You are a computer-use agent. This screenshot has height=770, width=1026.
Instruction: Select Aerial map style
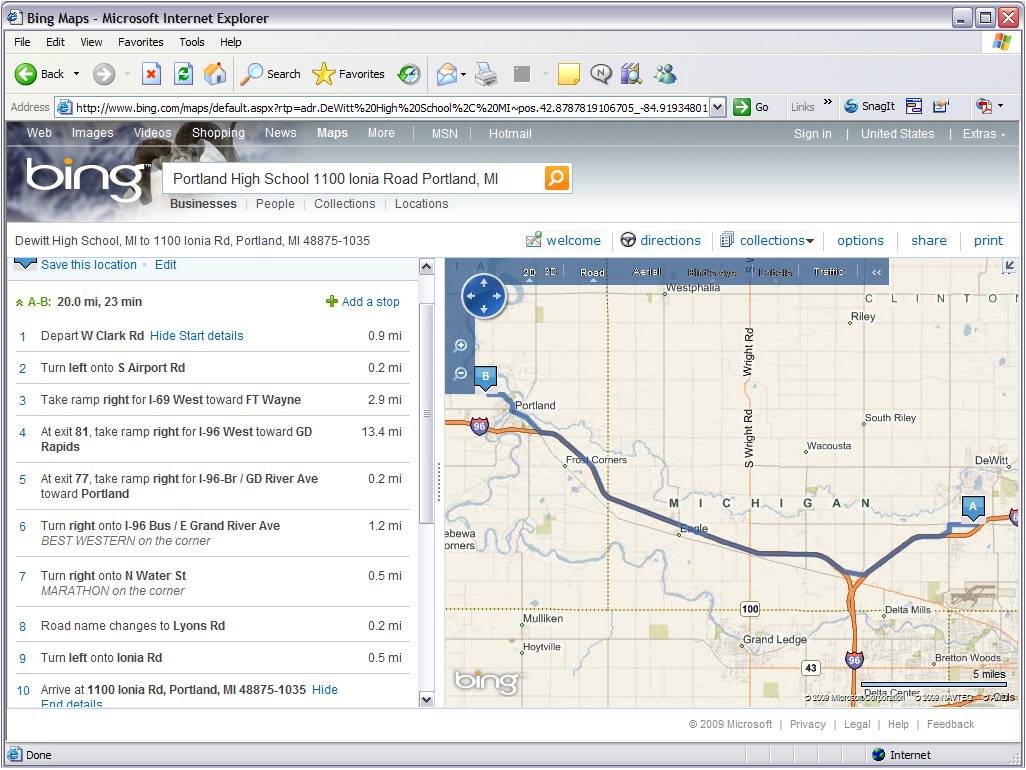[647, 271]
